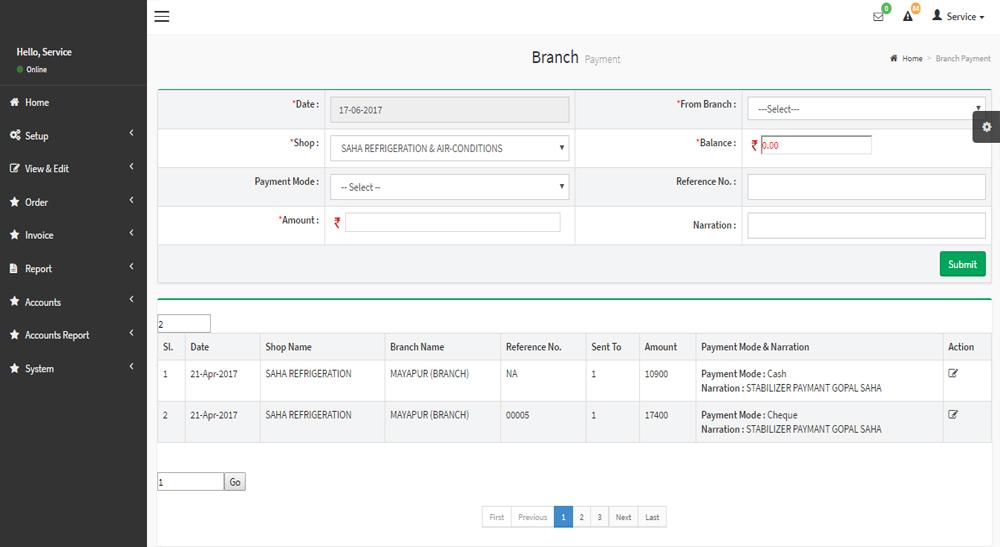The width and height of the screenshot is (1000, 547).
Task: Click reference number 00005 cell
Action: coord(517,415)
